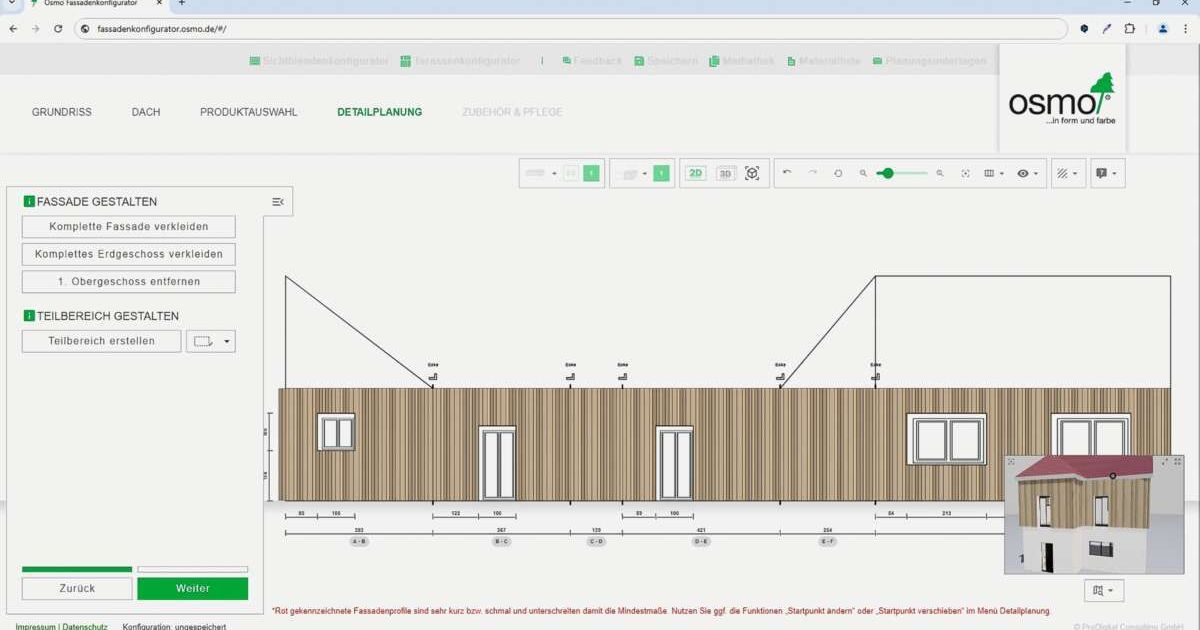Click the fit-to-screen icon in toolbar

965,173
